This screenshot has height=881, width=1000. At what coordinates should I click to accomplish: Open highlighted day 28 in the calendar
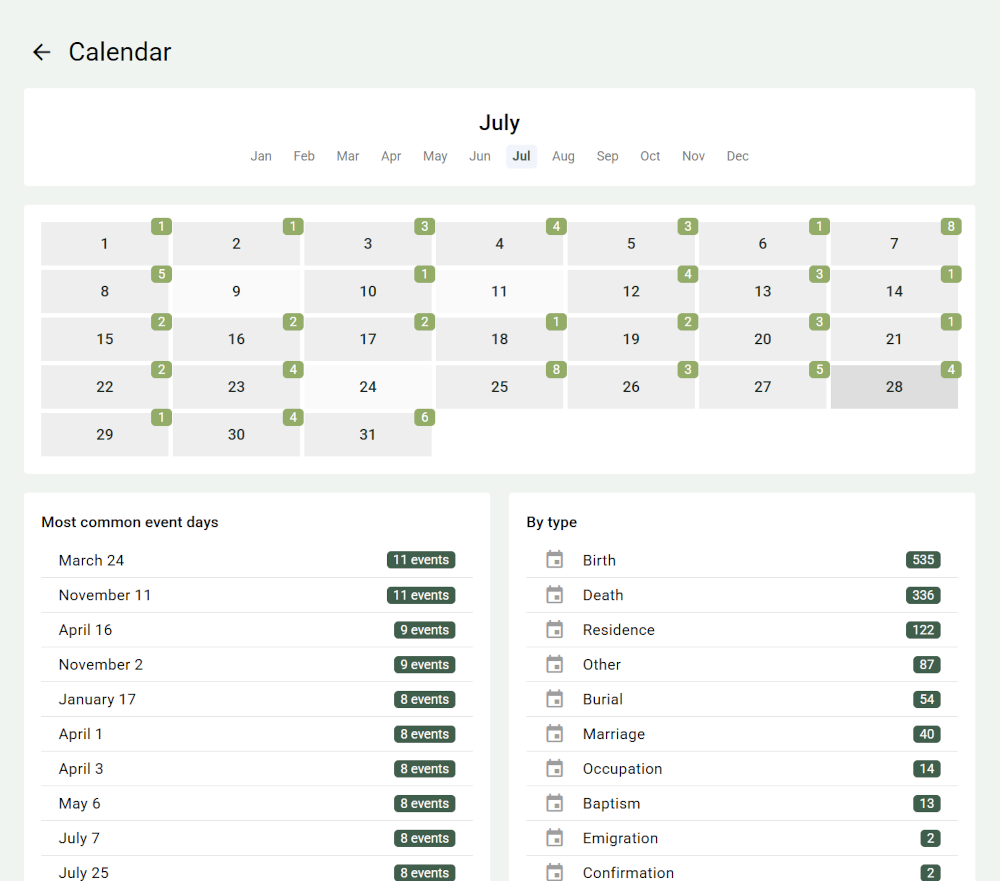pos(894,387)
